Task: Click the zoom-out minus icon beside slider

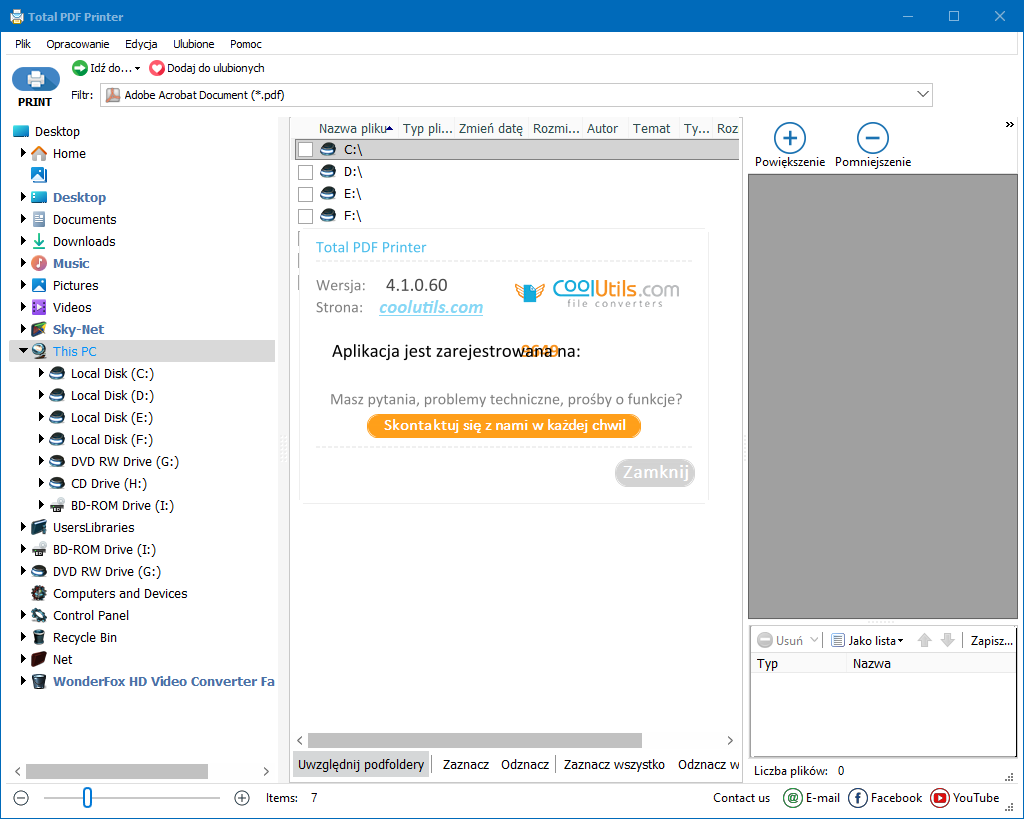Action: pos(21,797)
